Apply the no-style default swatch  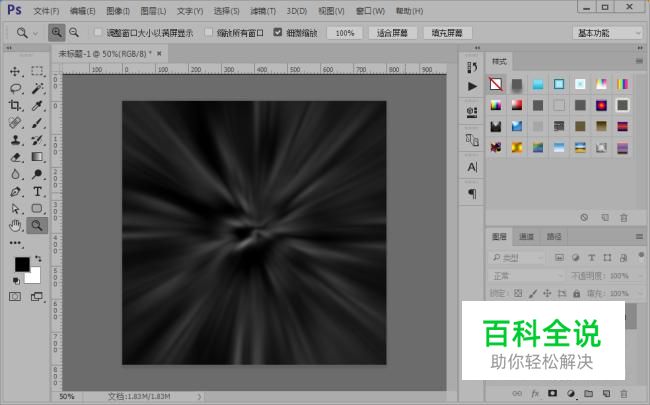point(496,84)
